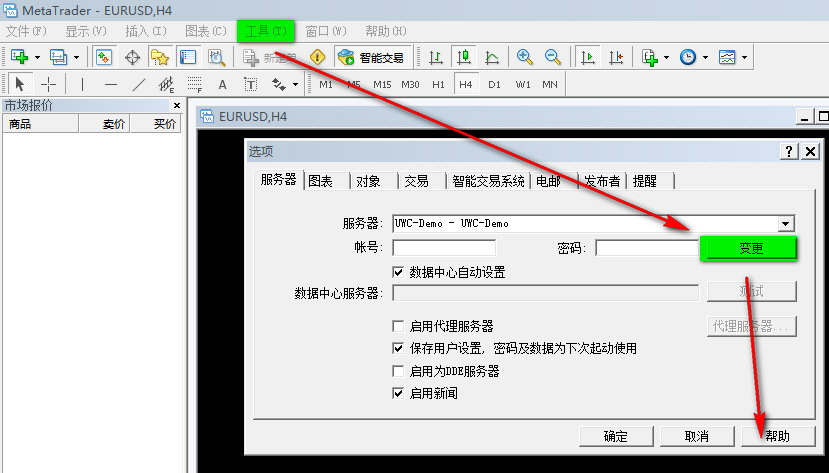
Task: Select the D1 timeframe button
Action: coord(494,85)
